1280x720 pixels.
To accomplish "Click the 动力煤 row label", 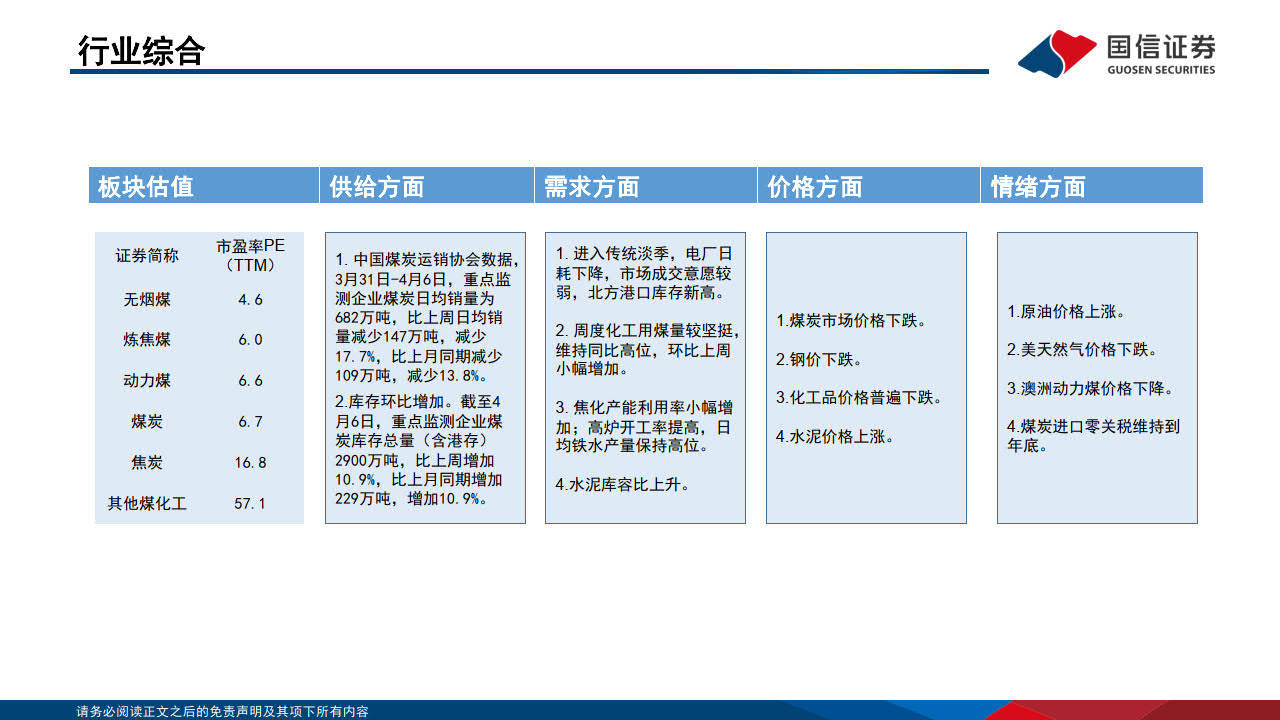I will coord(147,381).
